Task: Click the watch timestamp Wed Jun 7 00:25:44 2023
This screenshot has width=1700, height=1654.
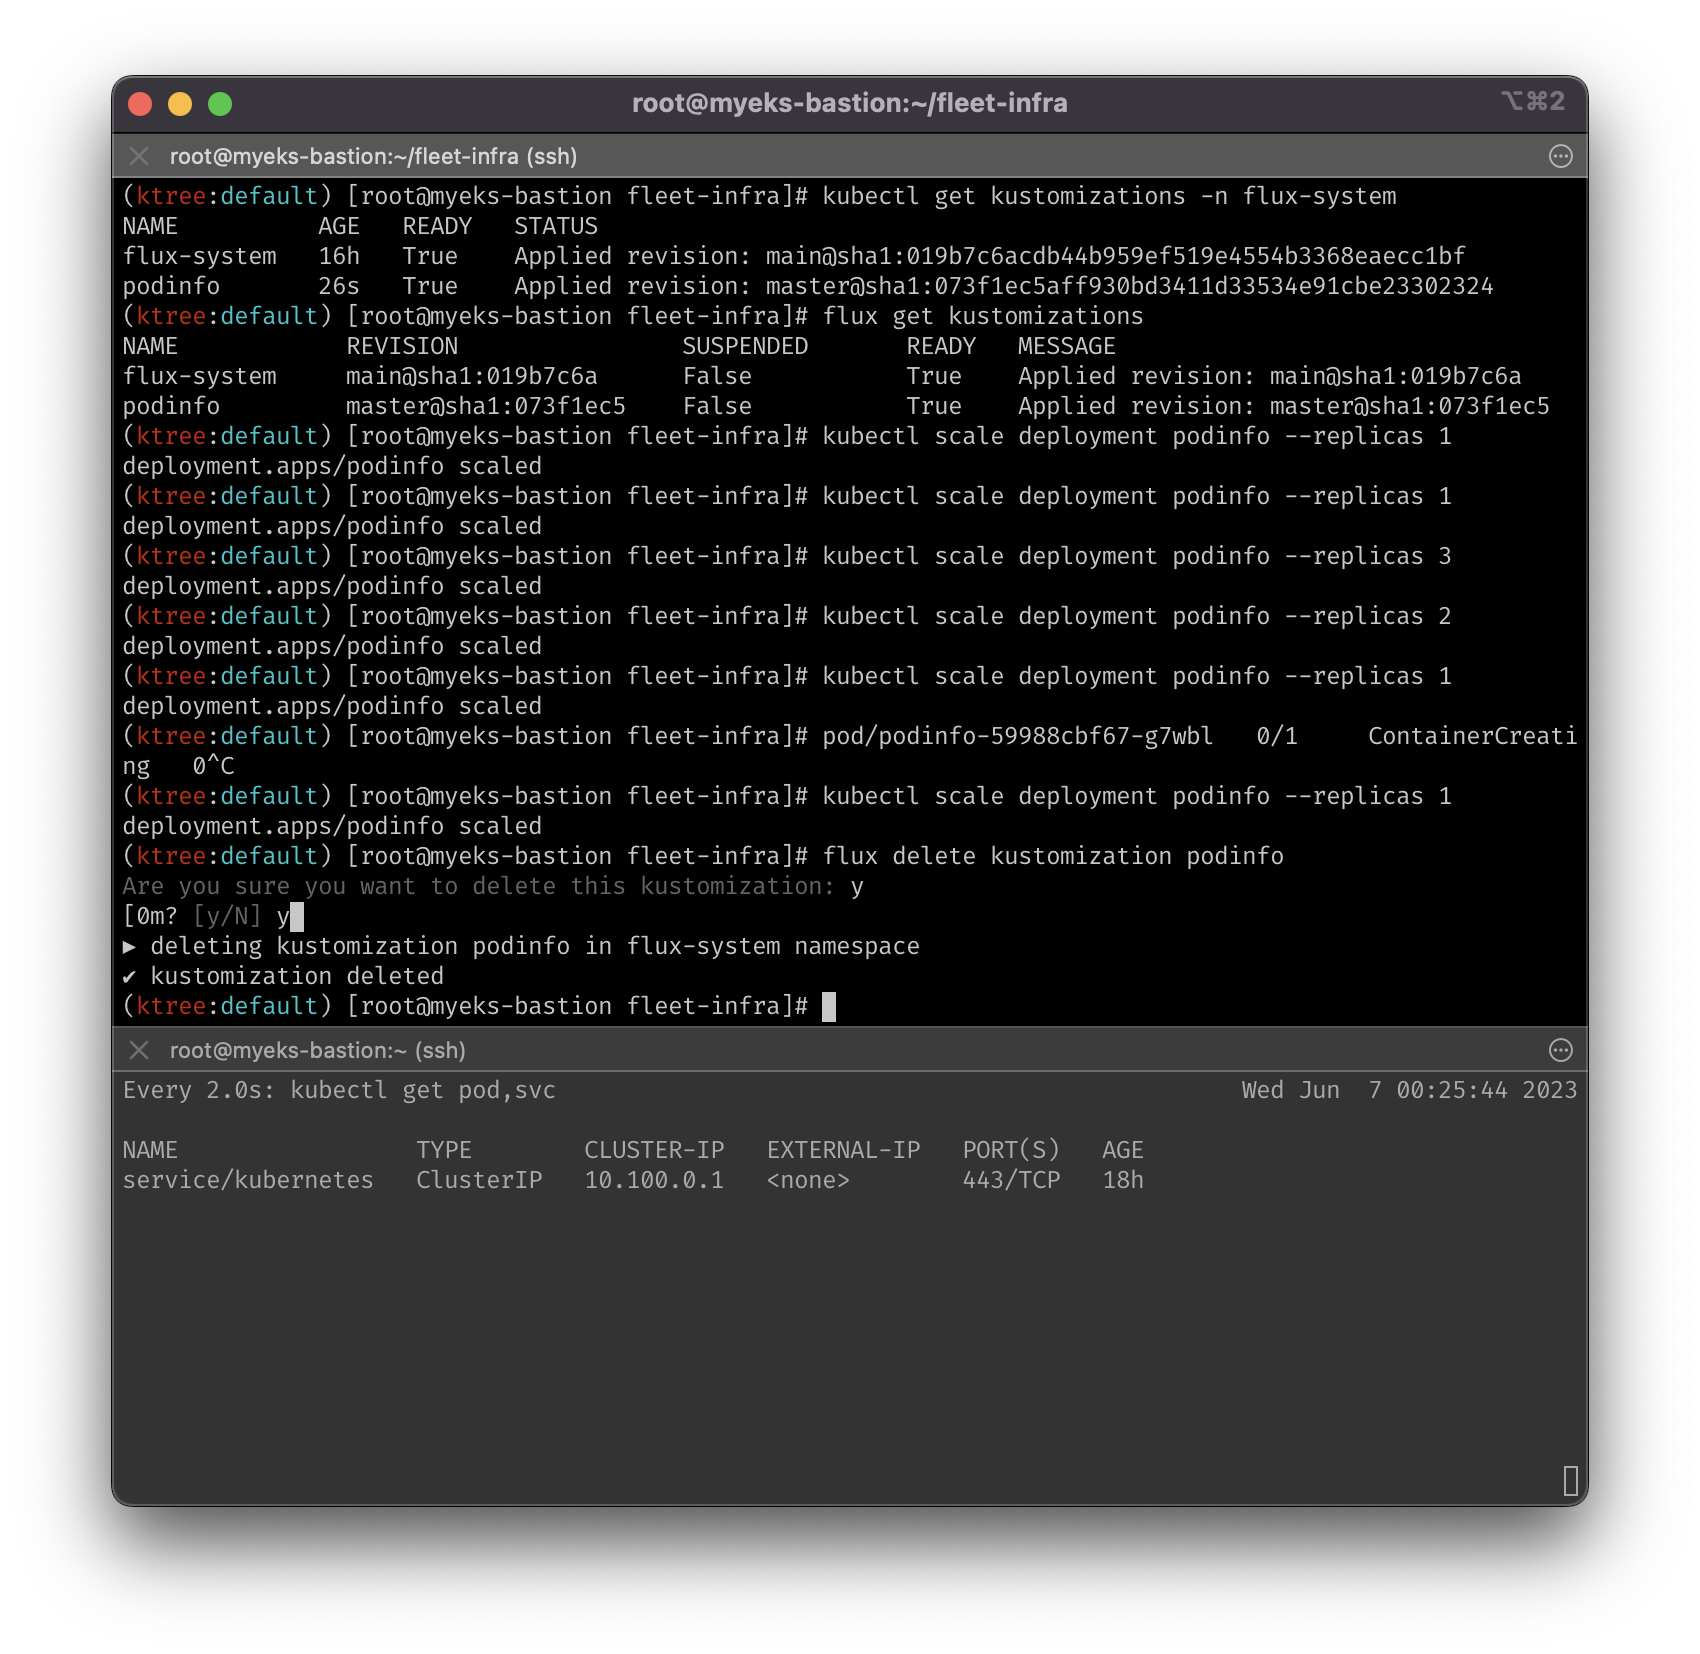Action: [1409, 1090]
